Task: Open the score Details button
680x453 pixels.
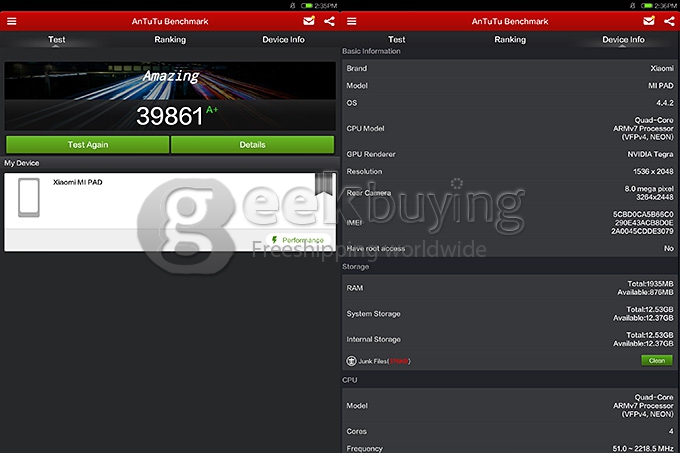Action: tap(252, 145)
